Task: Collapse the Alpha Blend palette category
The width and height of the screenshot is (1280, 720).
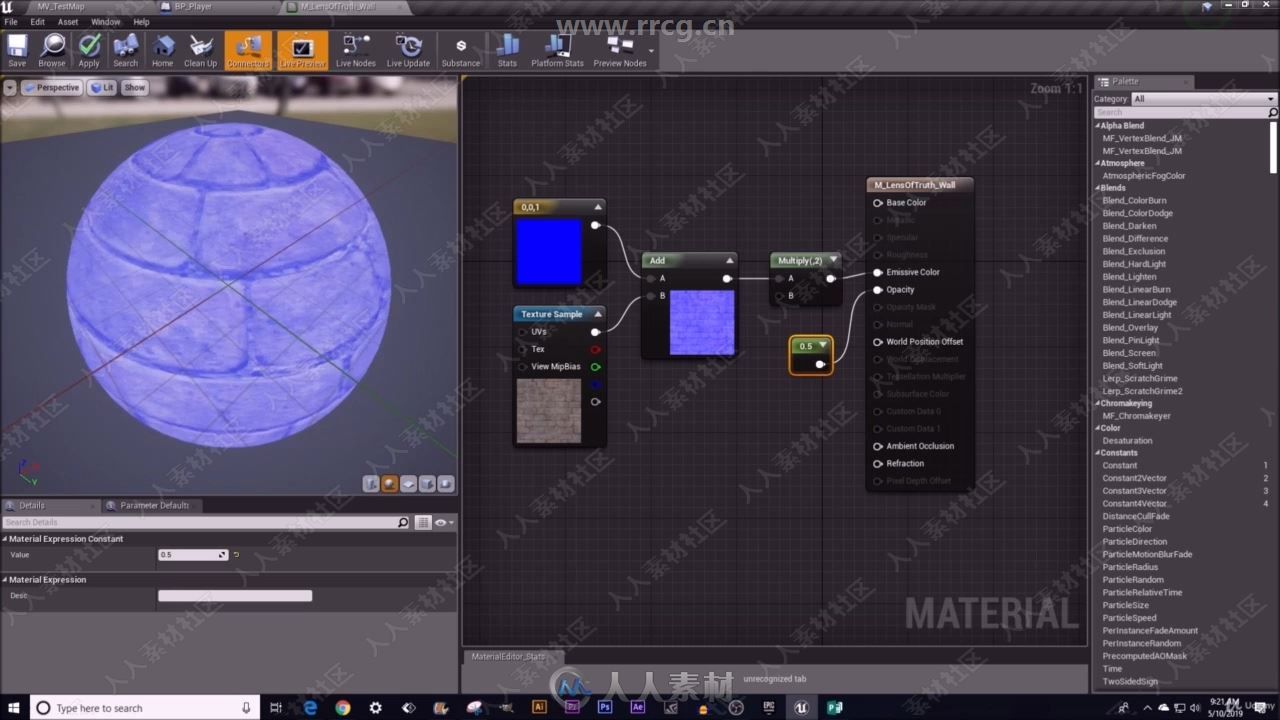Action: [x=1098, y=126]
